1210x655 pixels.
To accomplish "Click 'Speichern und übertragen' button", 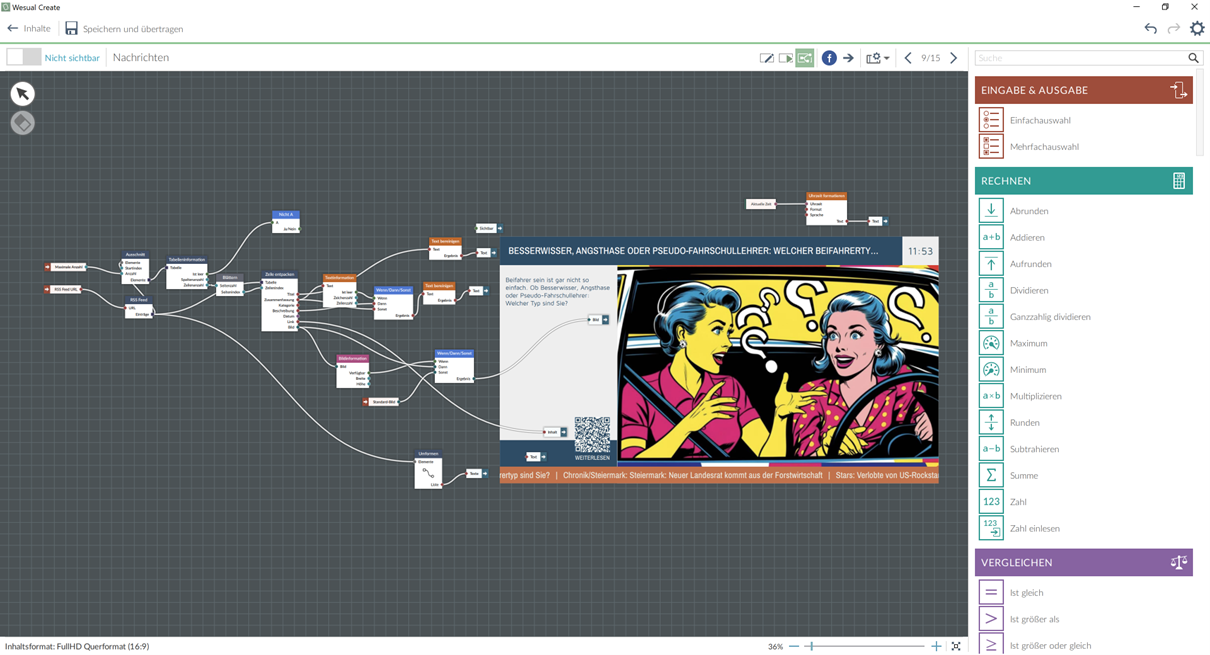I will [124, 29].
